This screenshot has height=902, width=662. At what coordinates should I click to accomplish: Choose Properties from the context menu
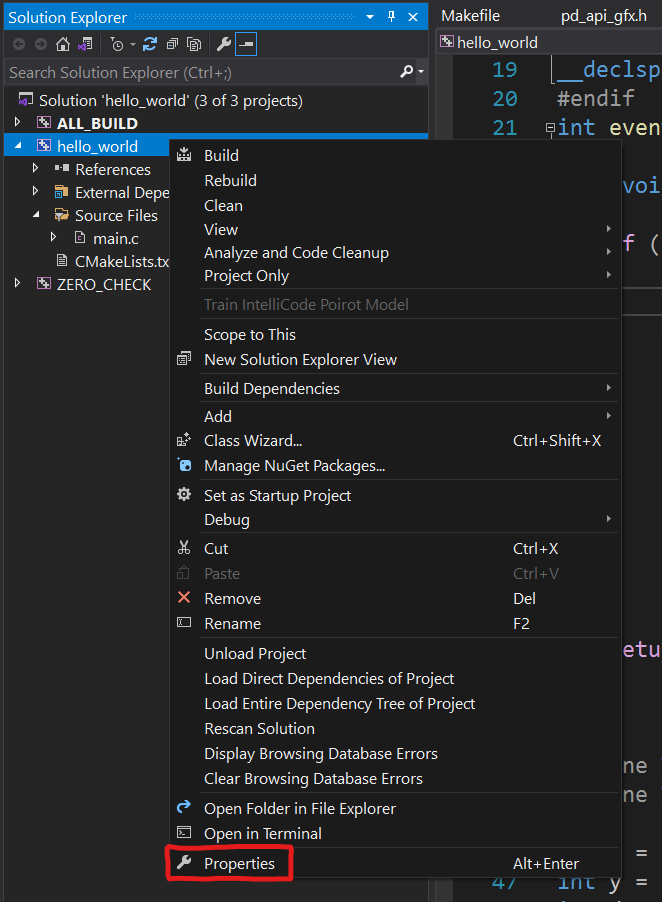point(395,863)
